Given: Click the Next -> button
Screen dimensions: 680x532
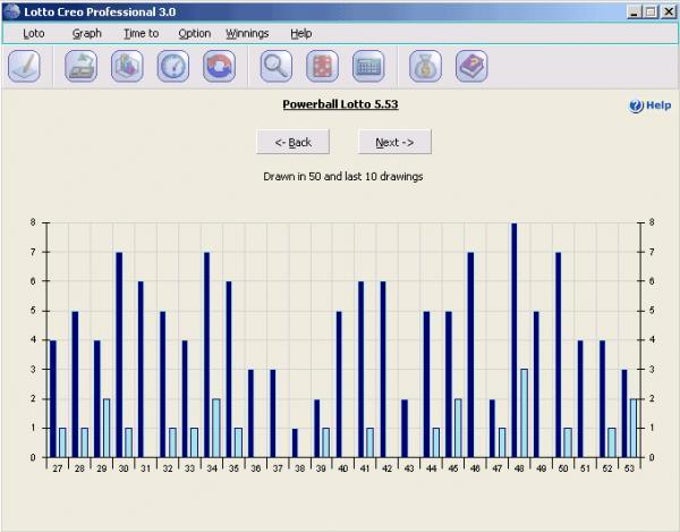Looking at the screenshot, I should (395, 142).
